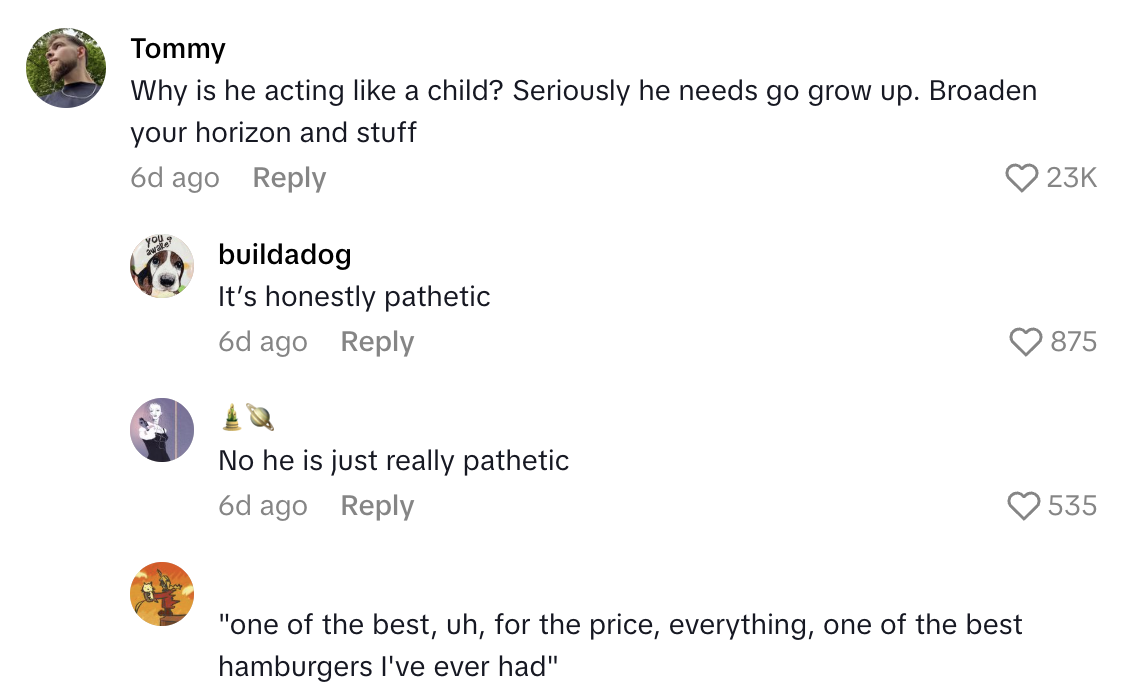Click the Tommy username
The width and height of the screenshot is (1128, 694).
point(178,48)
